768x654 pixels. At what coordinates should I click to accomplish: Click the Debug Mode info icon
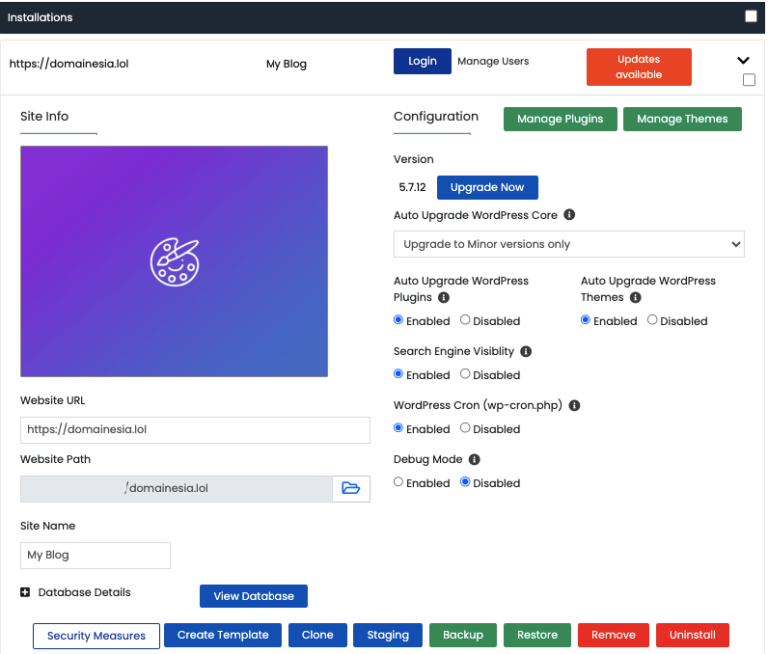pos(474,459)
